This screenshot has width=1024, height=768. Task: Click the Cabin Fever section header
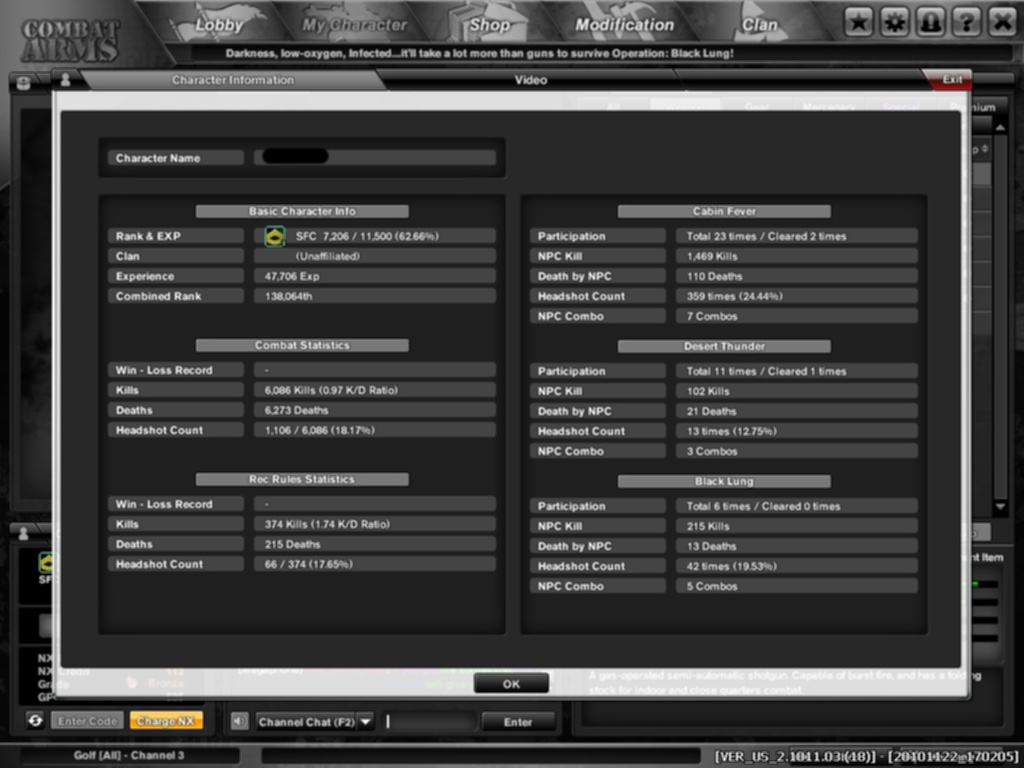724,211
